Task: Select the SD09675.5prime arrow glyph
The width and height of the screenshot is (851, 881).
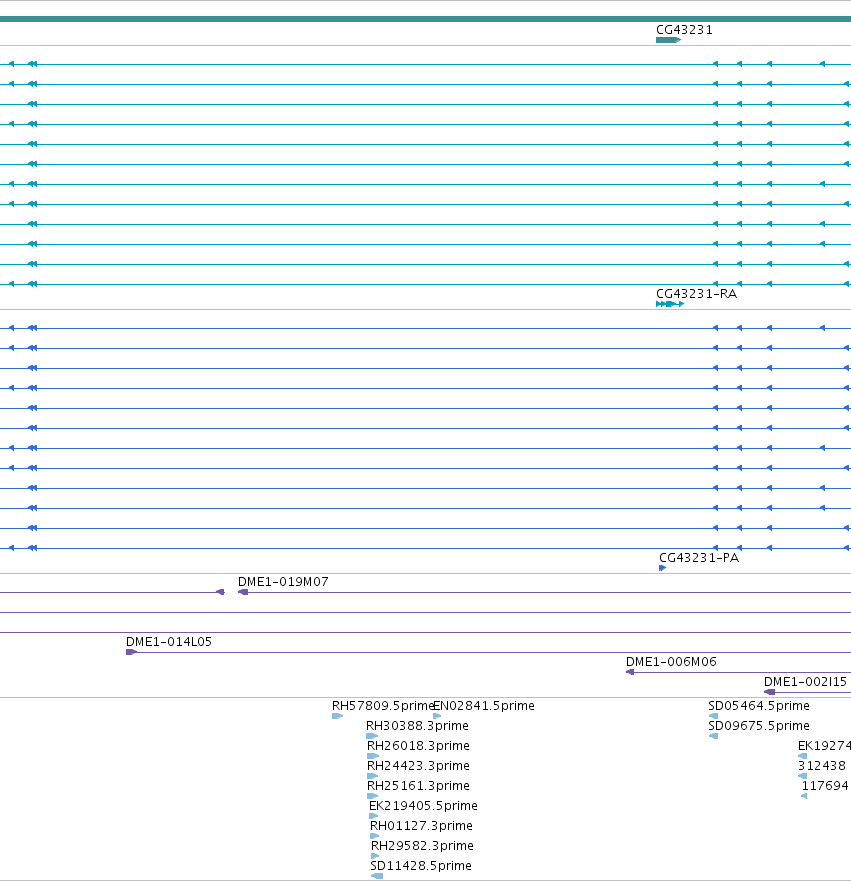Action: 713,736
